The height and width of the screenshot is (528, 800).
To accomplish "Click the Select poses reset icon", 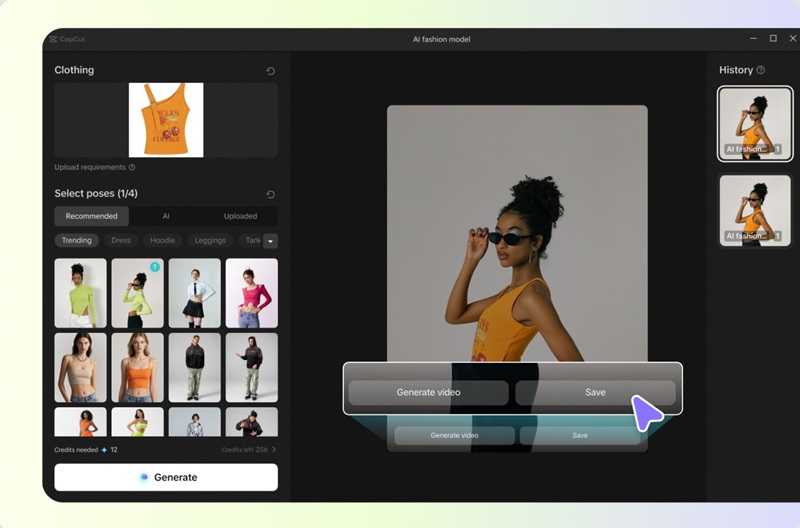I will [x=271, y=194].
